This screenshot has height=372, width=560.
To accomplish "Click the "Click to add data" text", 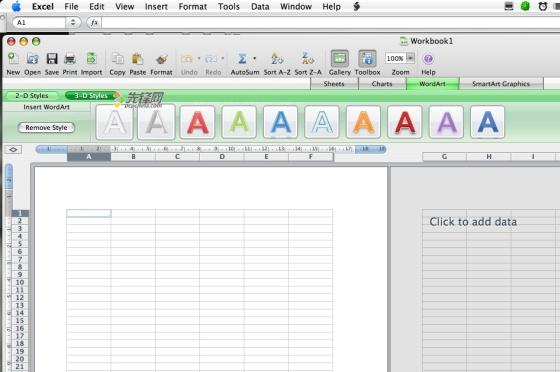I will pos(473,222).
